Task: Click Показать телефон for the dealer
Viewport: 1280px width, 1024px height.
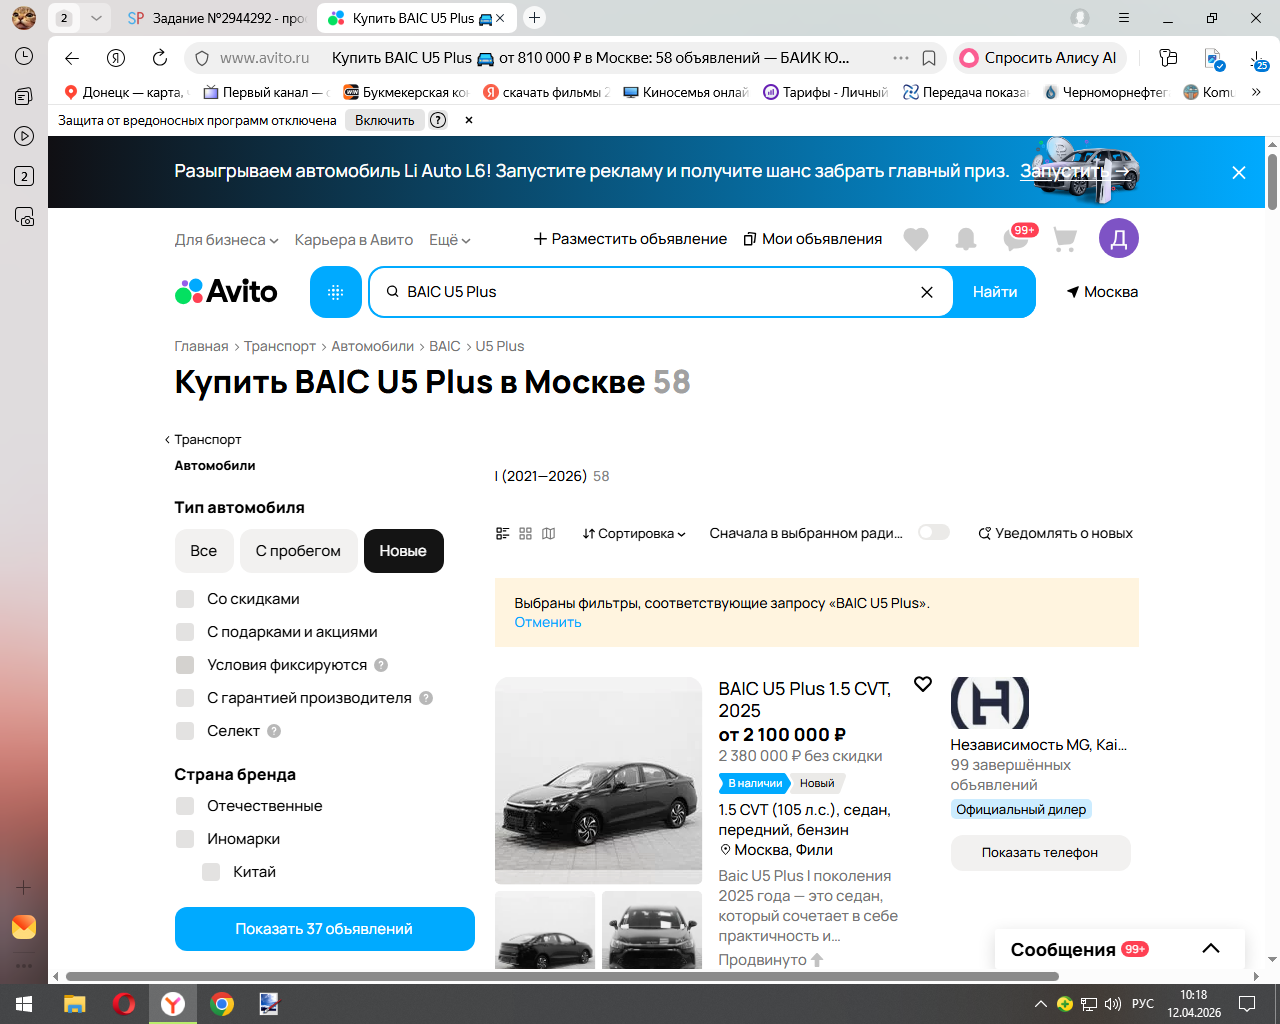Action: tap(1040, 853)
